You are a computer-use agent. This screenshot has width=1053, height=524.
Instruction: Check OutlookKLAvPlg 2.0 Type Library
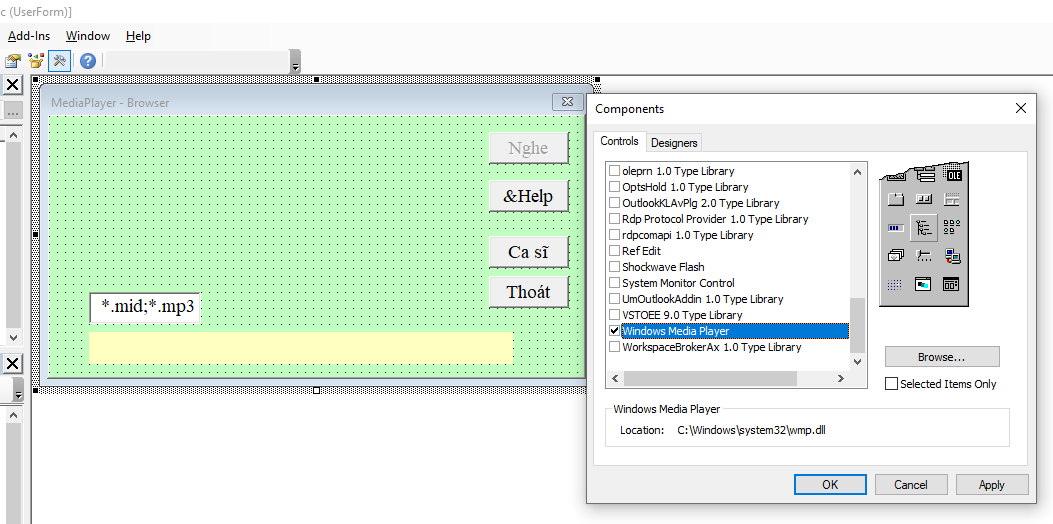(x=614, y=203)
